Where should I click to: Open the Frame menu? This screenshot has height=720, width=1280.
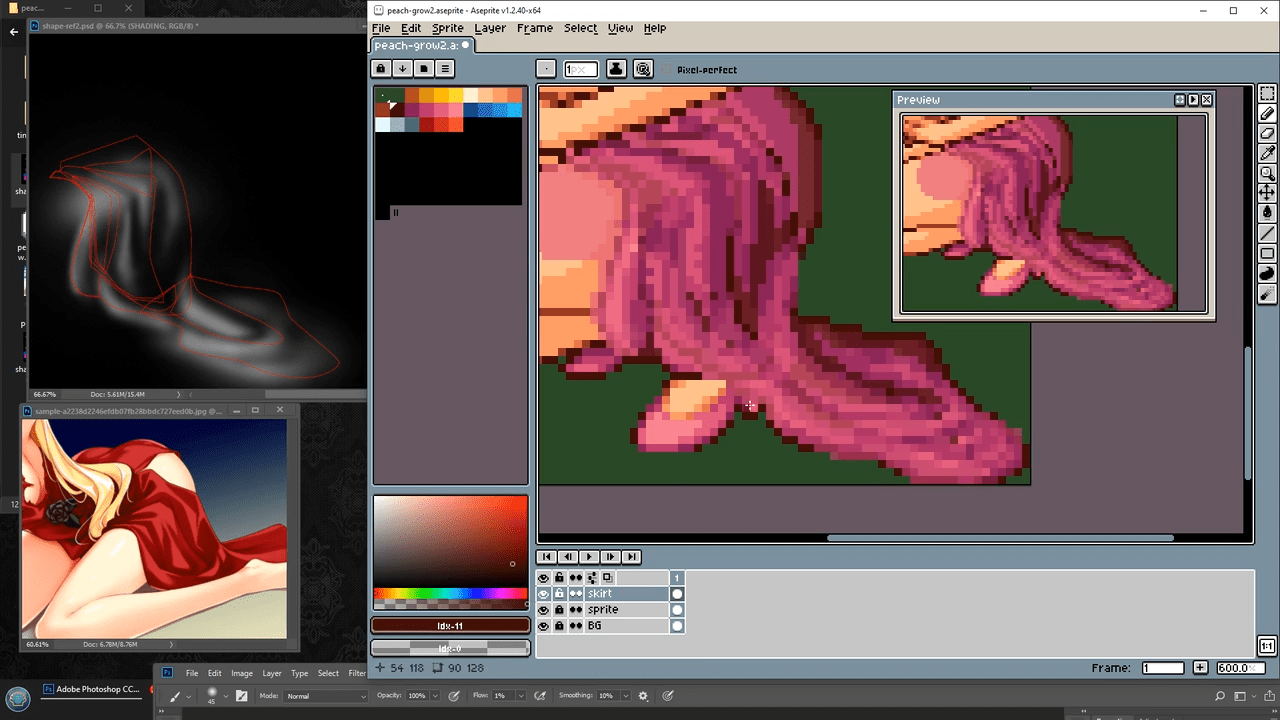tap(534, 28)
